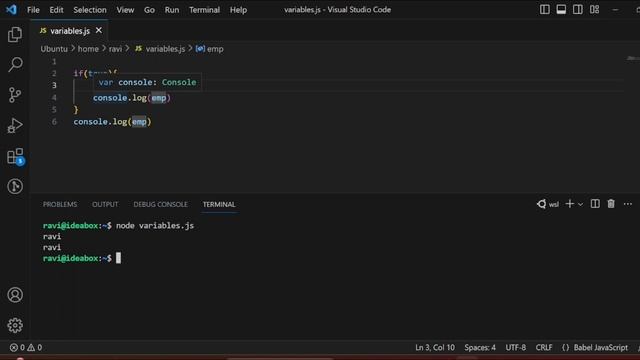Screen dimensions: 640x360
Task: Open the Selection menu
Action: (x=90, y=10)
